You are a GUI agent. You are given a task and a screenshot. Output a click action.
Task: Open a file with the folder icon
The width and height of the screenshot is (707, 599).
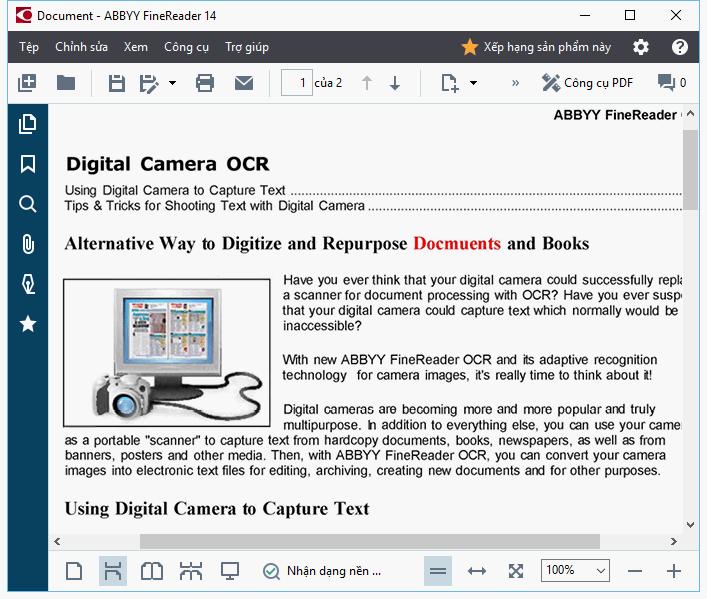coord(66,83)
